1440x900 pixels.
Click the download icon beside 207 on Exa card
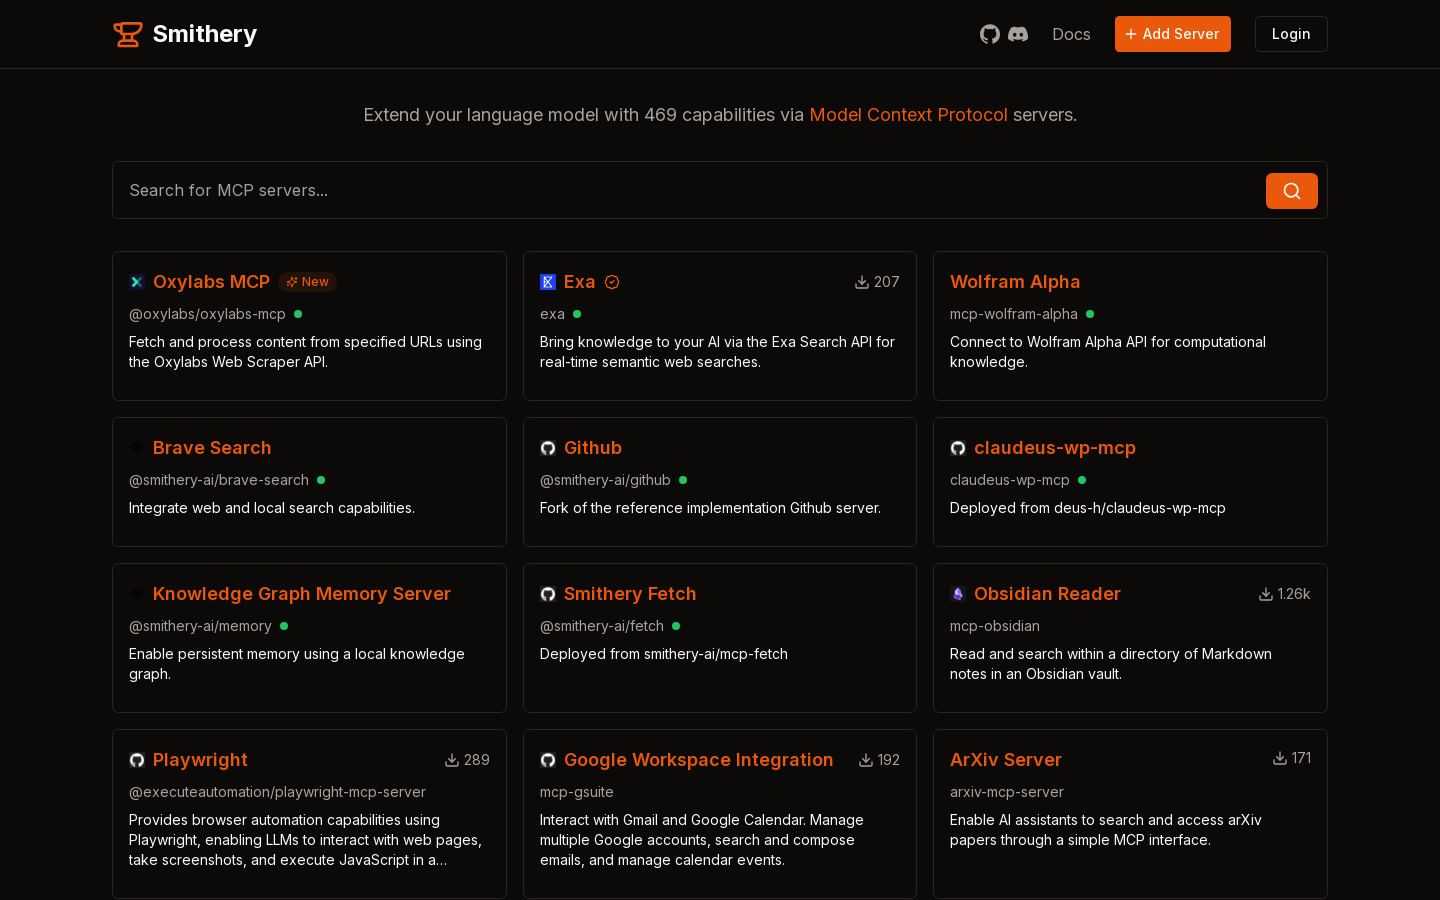coord(862,282)
